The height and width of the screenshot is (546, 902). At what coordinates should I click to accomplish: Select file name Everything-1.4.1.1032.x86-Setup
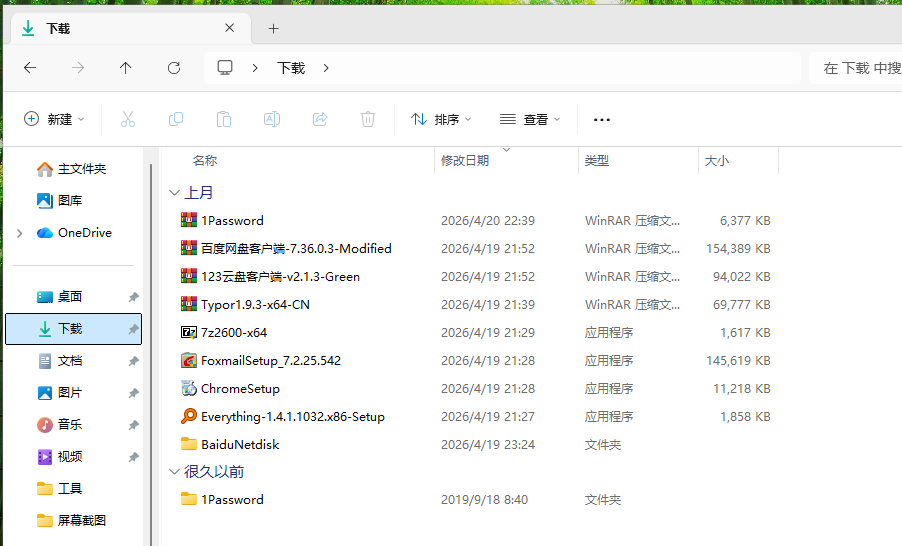pos(293,417)
